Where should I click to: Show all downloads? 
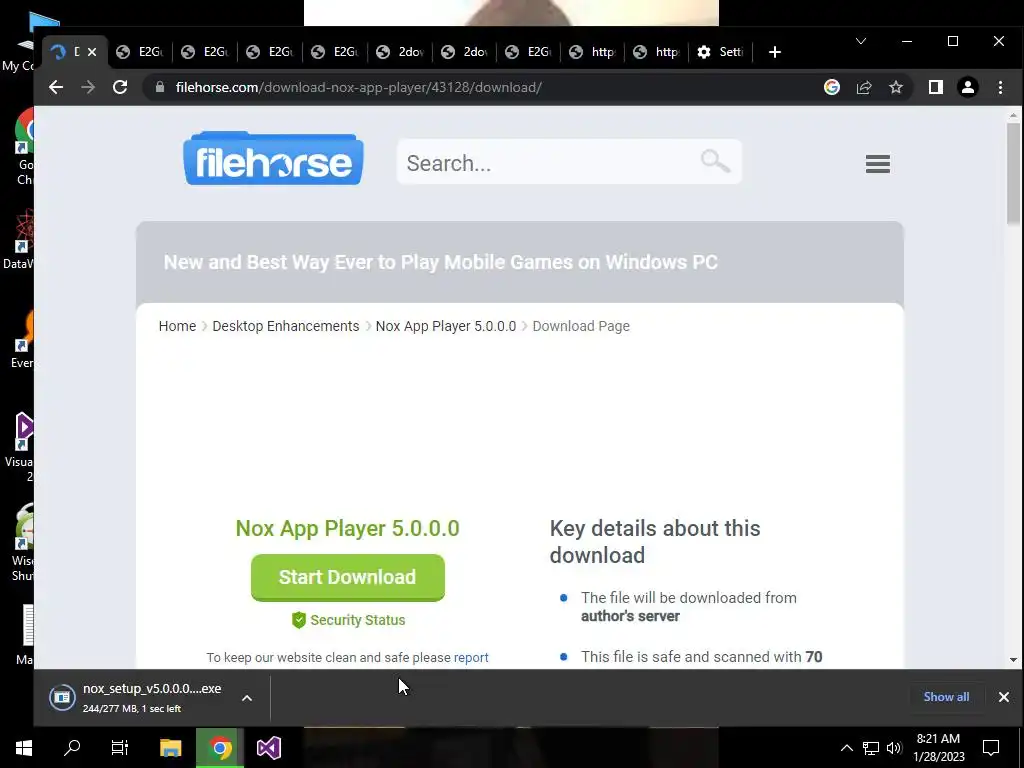pos(946,697)
